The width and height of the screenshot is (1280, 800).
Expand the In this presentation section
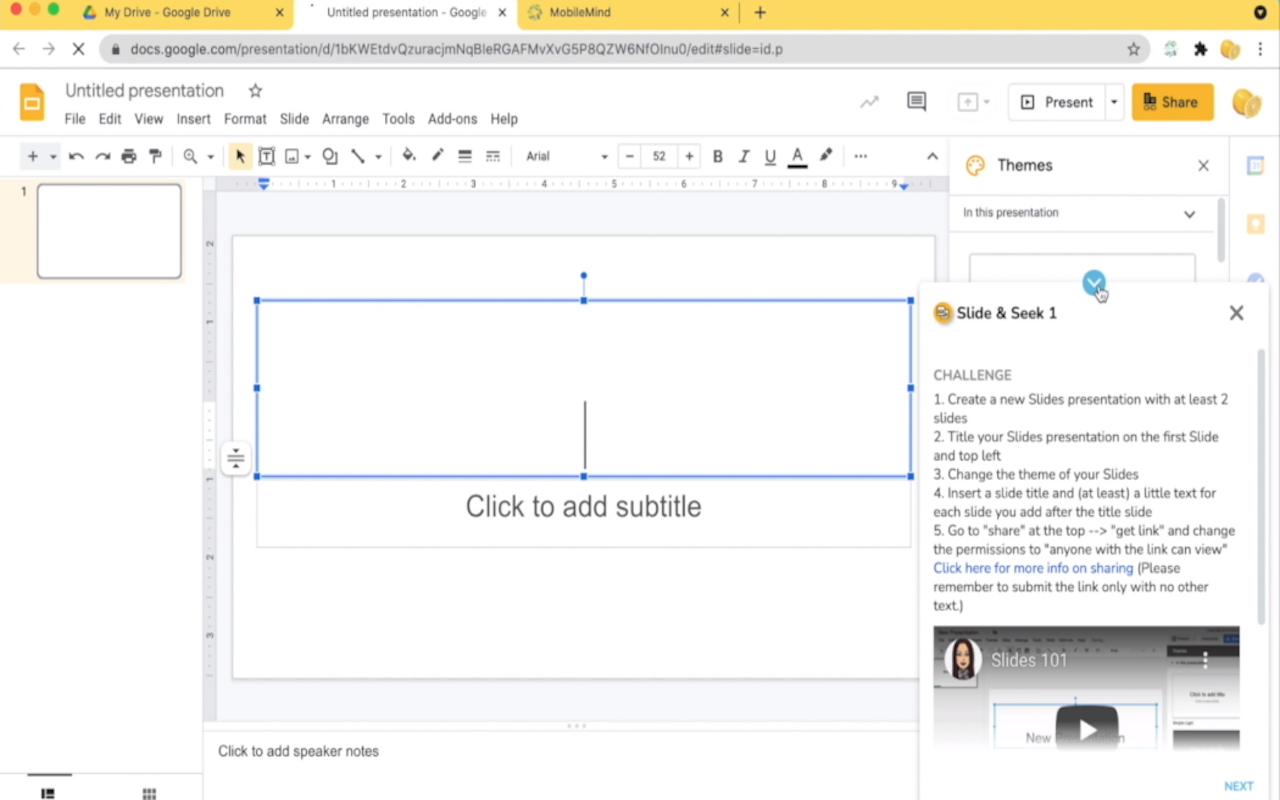point(1079,213)
